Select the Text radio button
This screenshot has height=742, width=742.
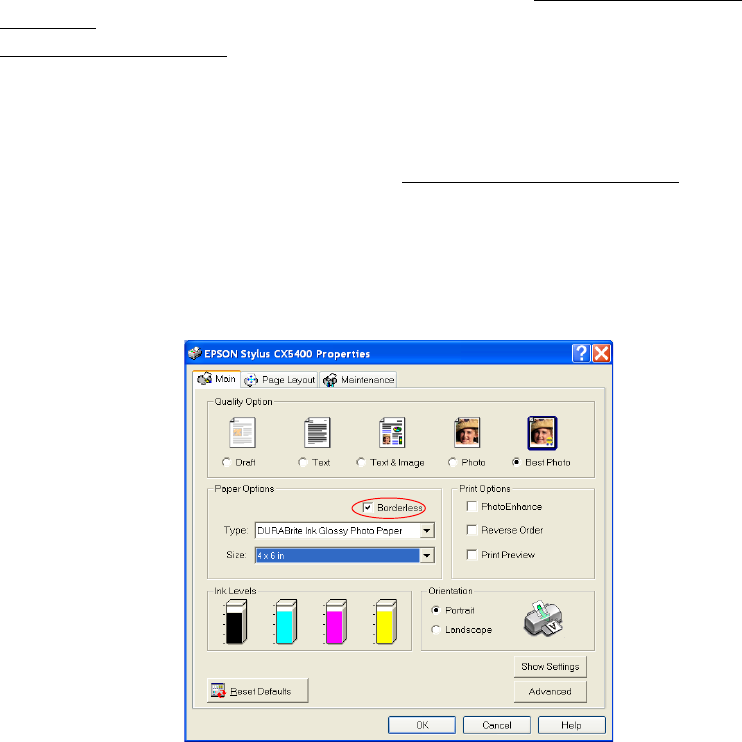click(303, 462)
